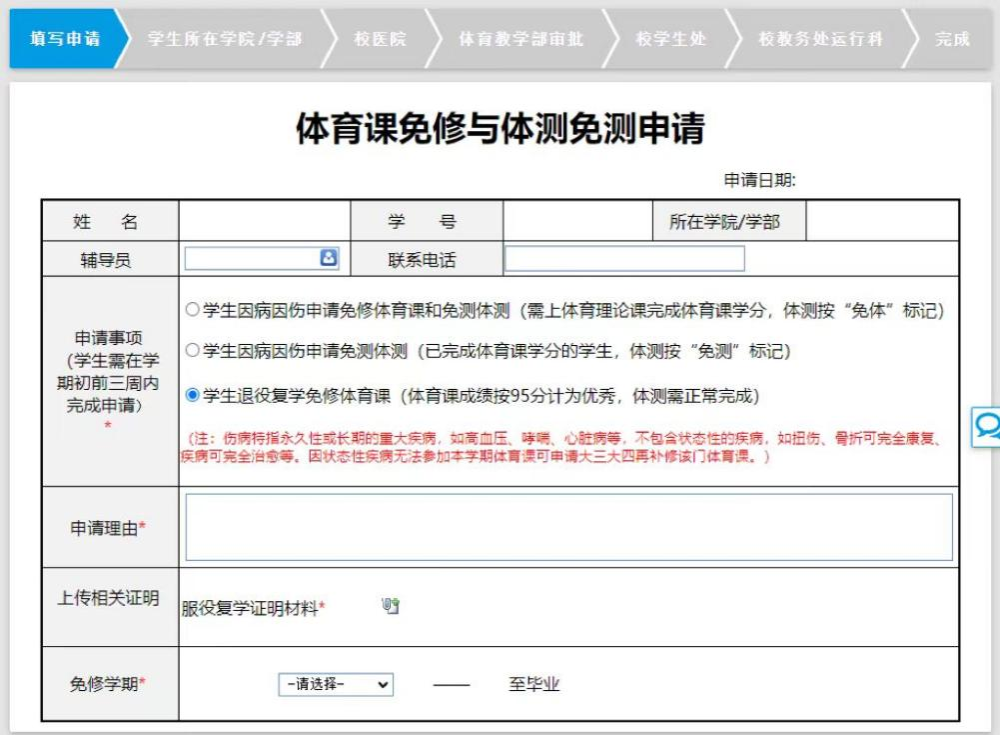This screenshot has height=735, width=1000.
Task: Click the upload attachment icon beside 服役复学证明材料
Action: 391,606
